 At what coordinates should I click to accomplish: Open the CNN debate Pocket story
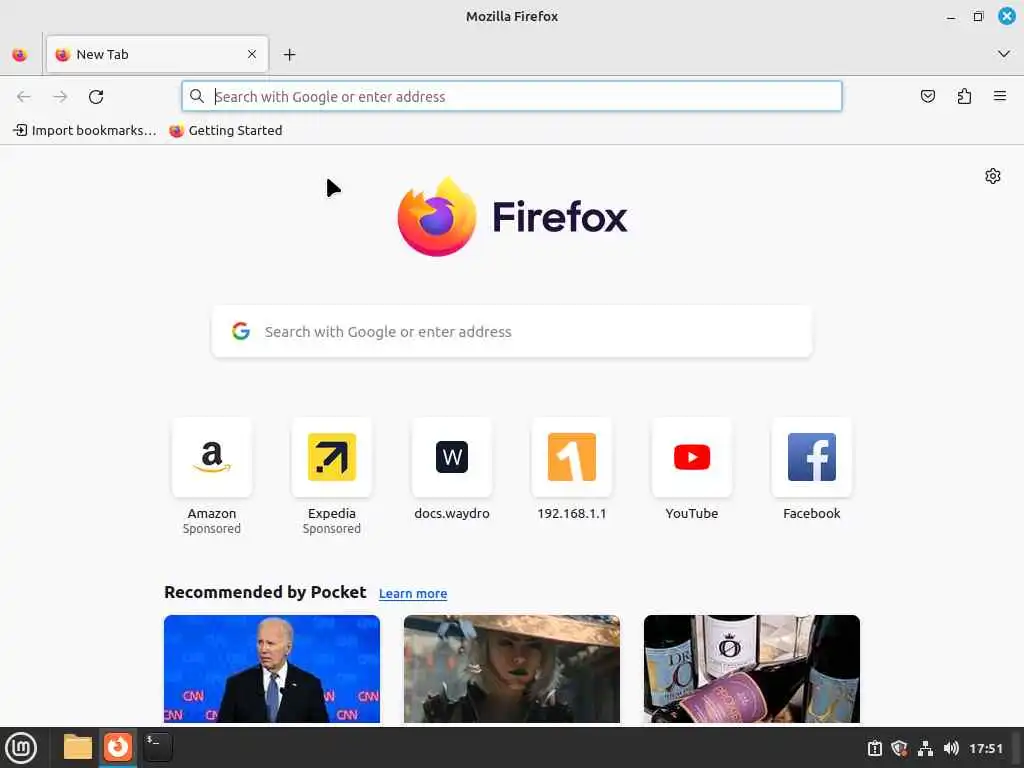pos(272,669)
